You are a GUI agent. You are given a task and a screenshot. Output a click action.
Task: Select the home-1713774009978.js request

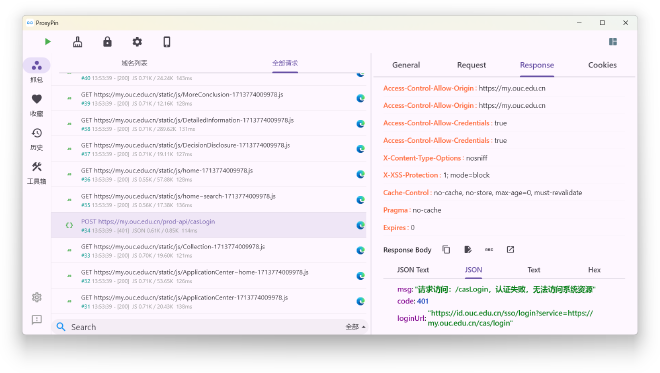209,174
